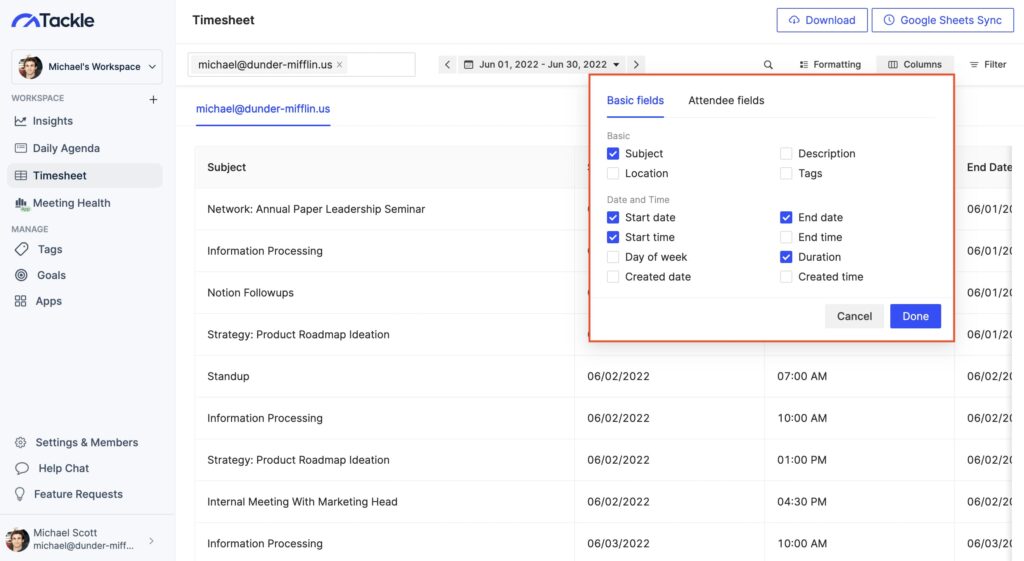
Task: Click Done to apply columns
Action: [x=915, y=316]
